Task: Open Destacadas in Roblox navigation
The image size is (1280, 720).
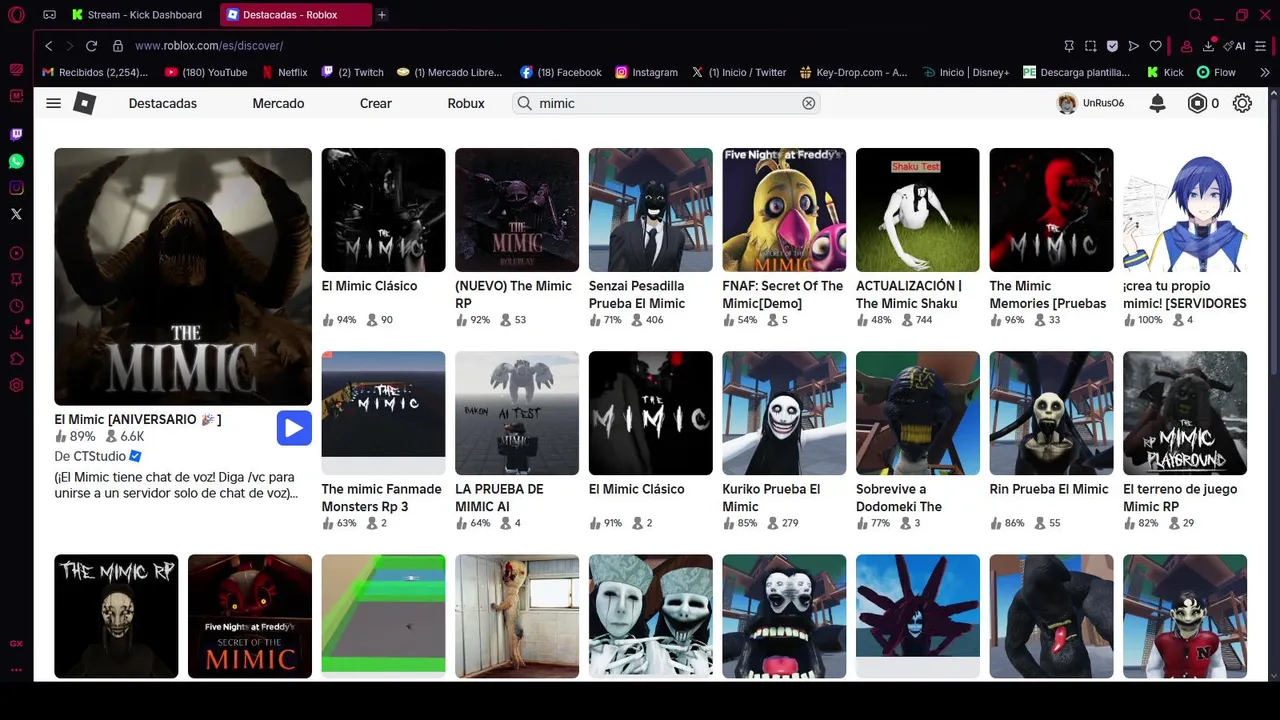Action: (x=163, y=103)
